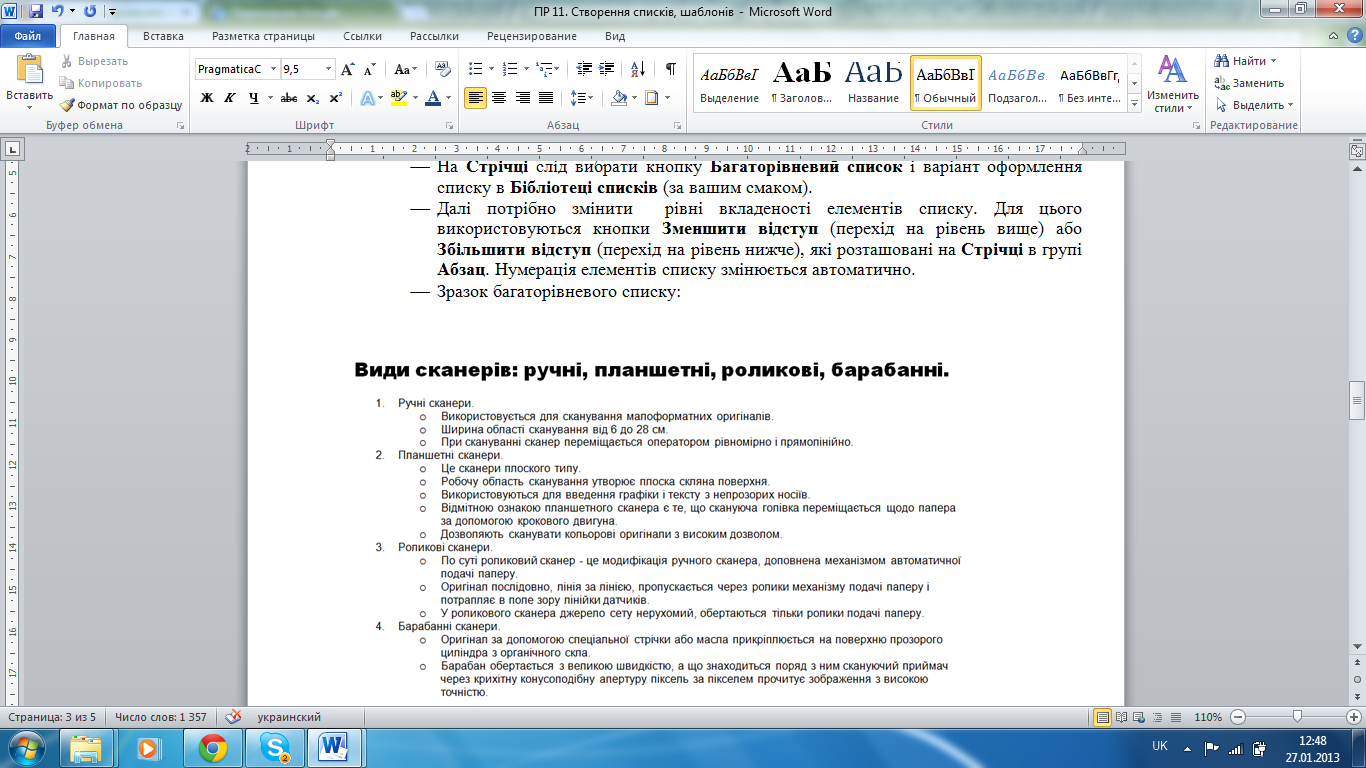Click the 'украинский' language indicator
The height and width of the screenshot is (768, 1366).
click(289, 717)
